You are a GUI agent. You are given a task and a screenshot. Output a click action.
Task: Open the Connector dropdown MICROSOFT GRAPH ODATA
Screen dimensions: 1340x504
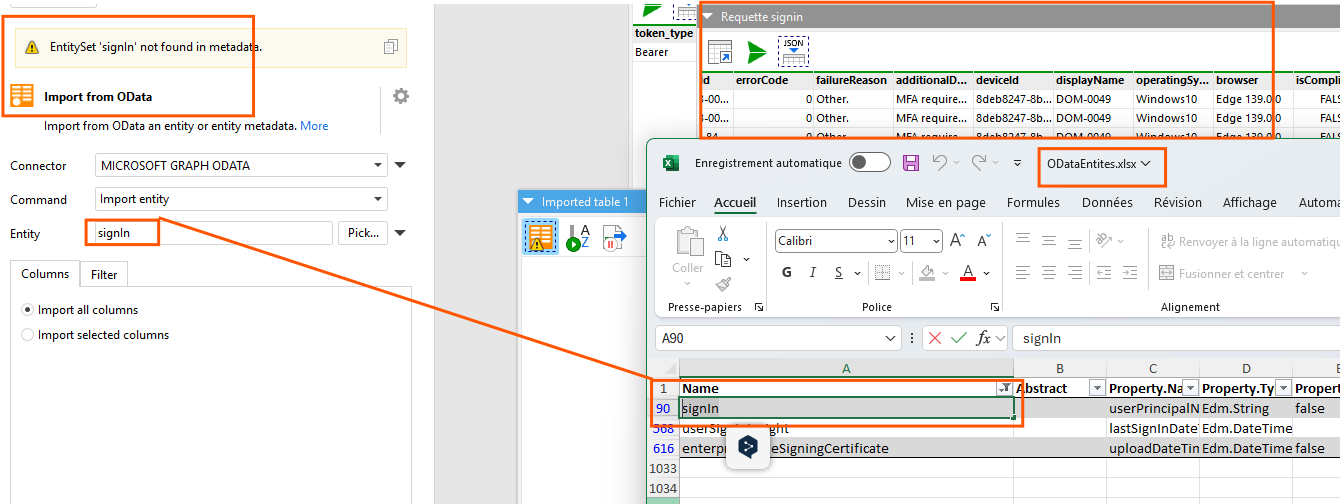[241, 165]
